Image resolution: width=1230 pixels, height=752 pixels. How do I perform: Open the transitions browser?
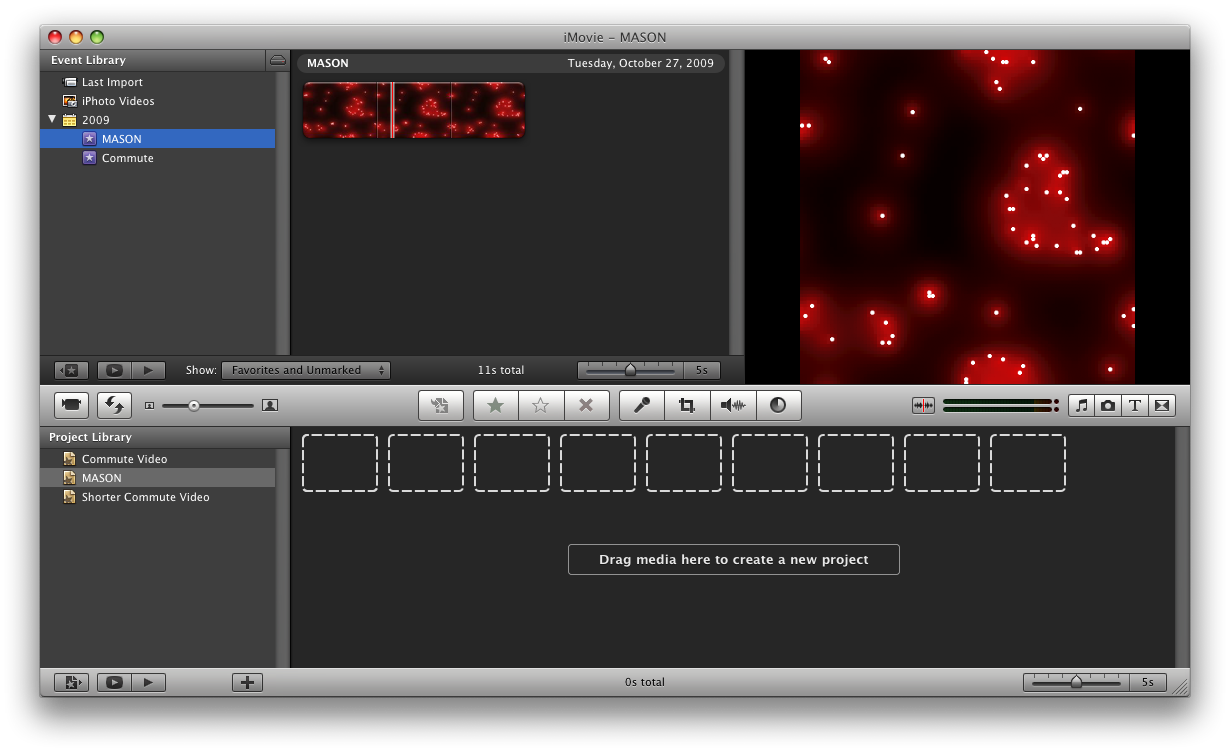(1161, 405)
